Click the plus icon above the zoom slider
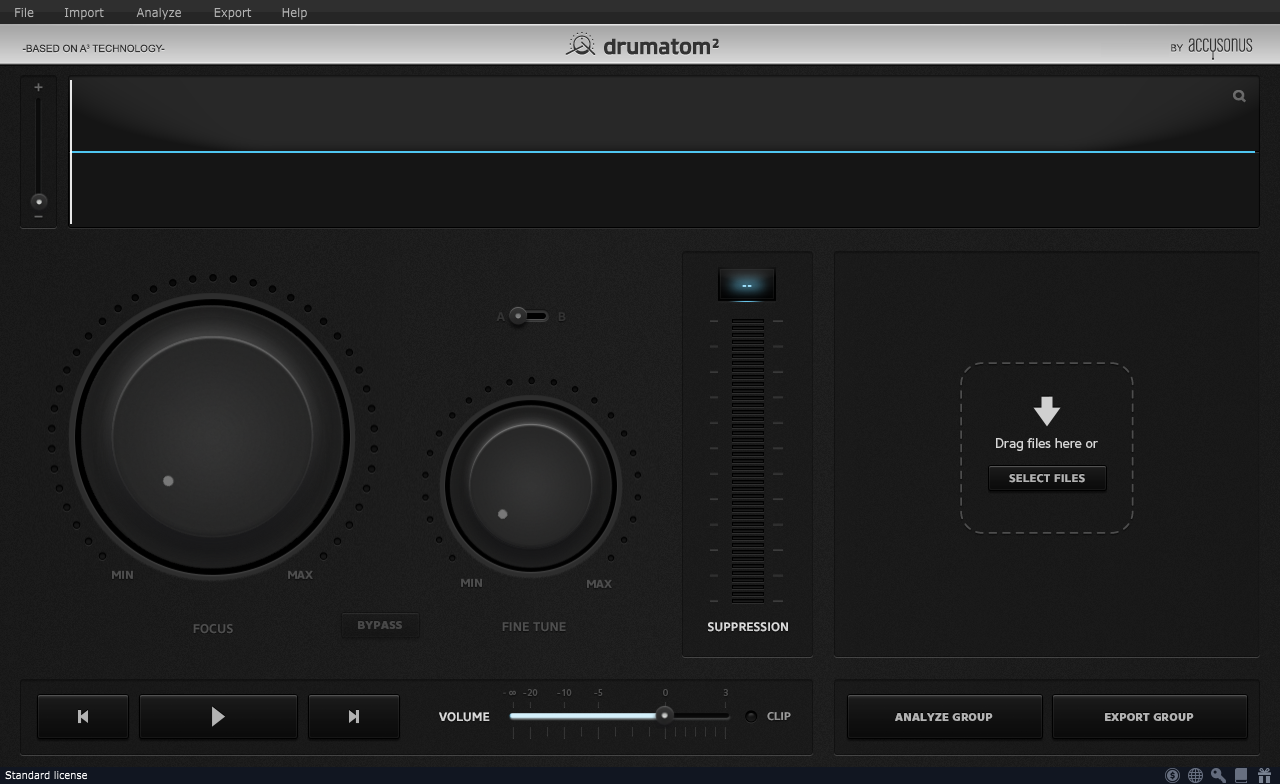 pyautogui.click(x=39, y=87)
